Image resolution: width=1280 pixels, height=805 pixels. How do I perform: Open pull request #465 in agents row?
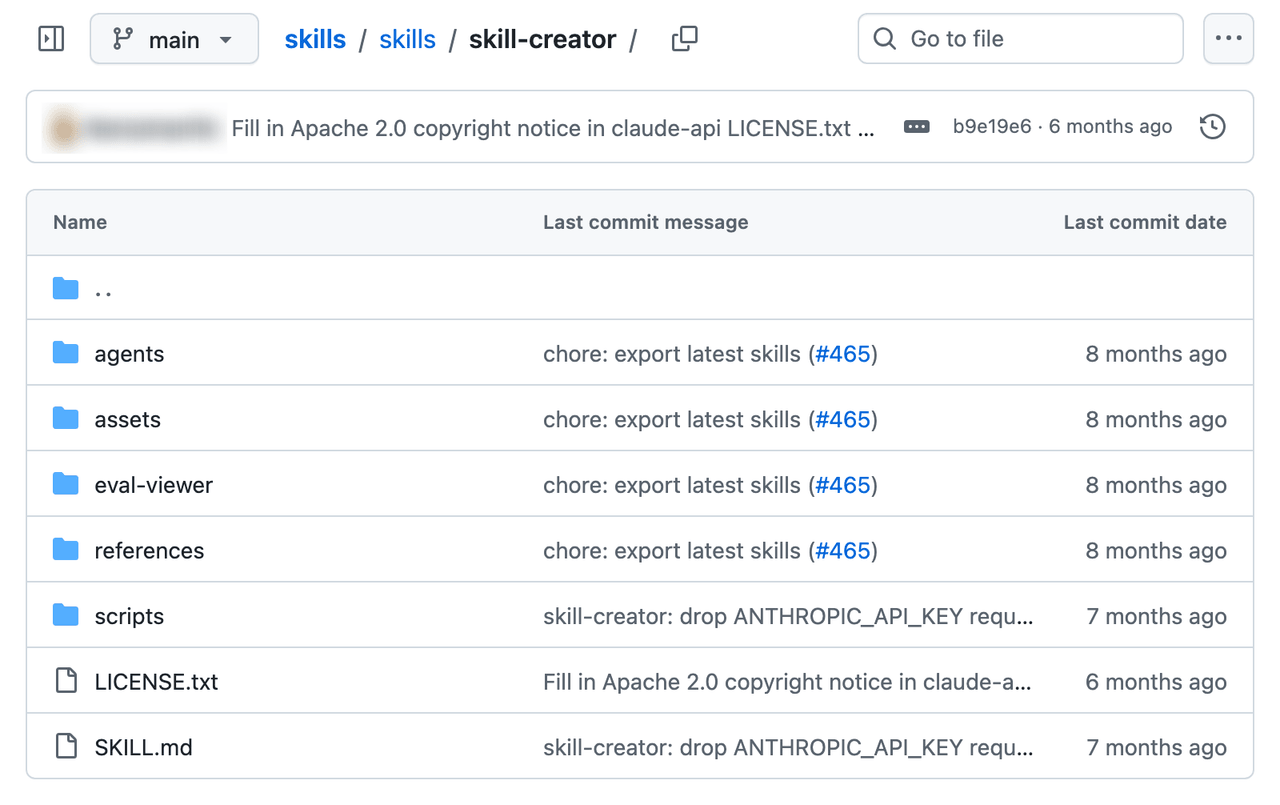[843, 354]
